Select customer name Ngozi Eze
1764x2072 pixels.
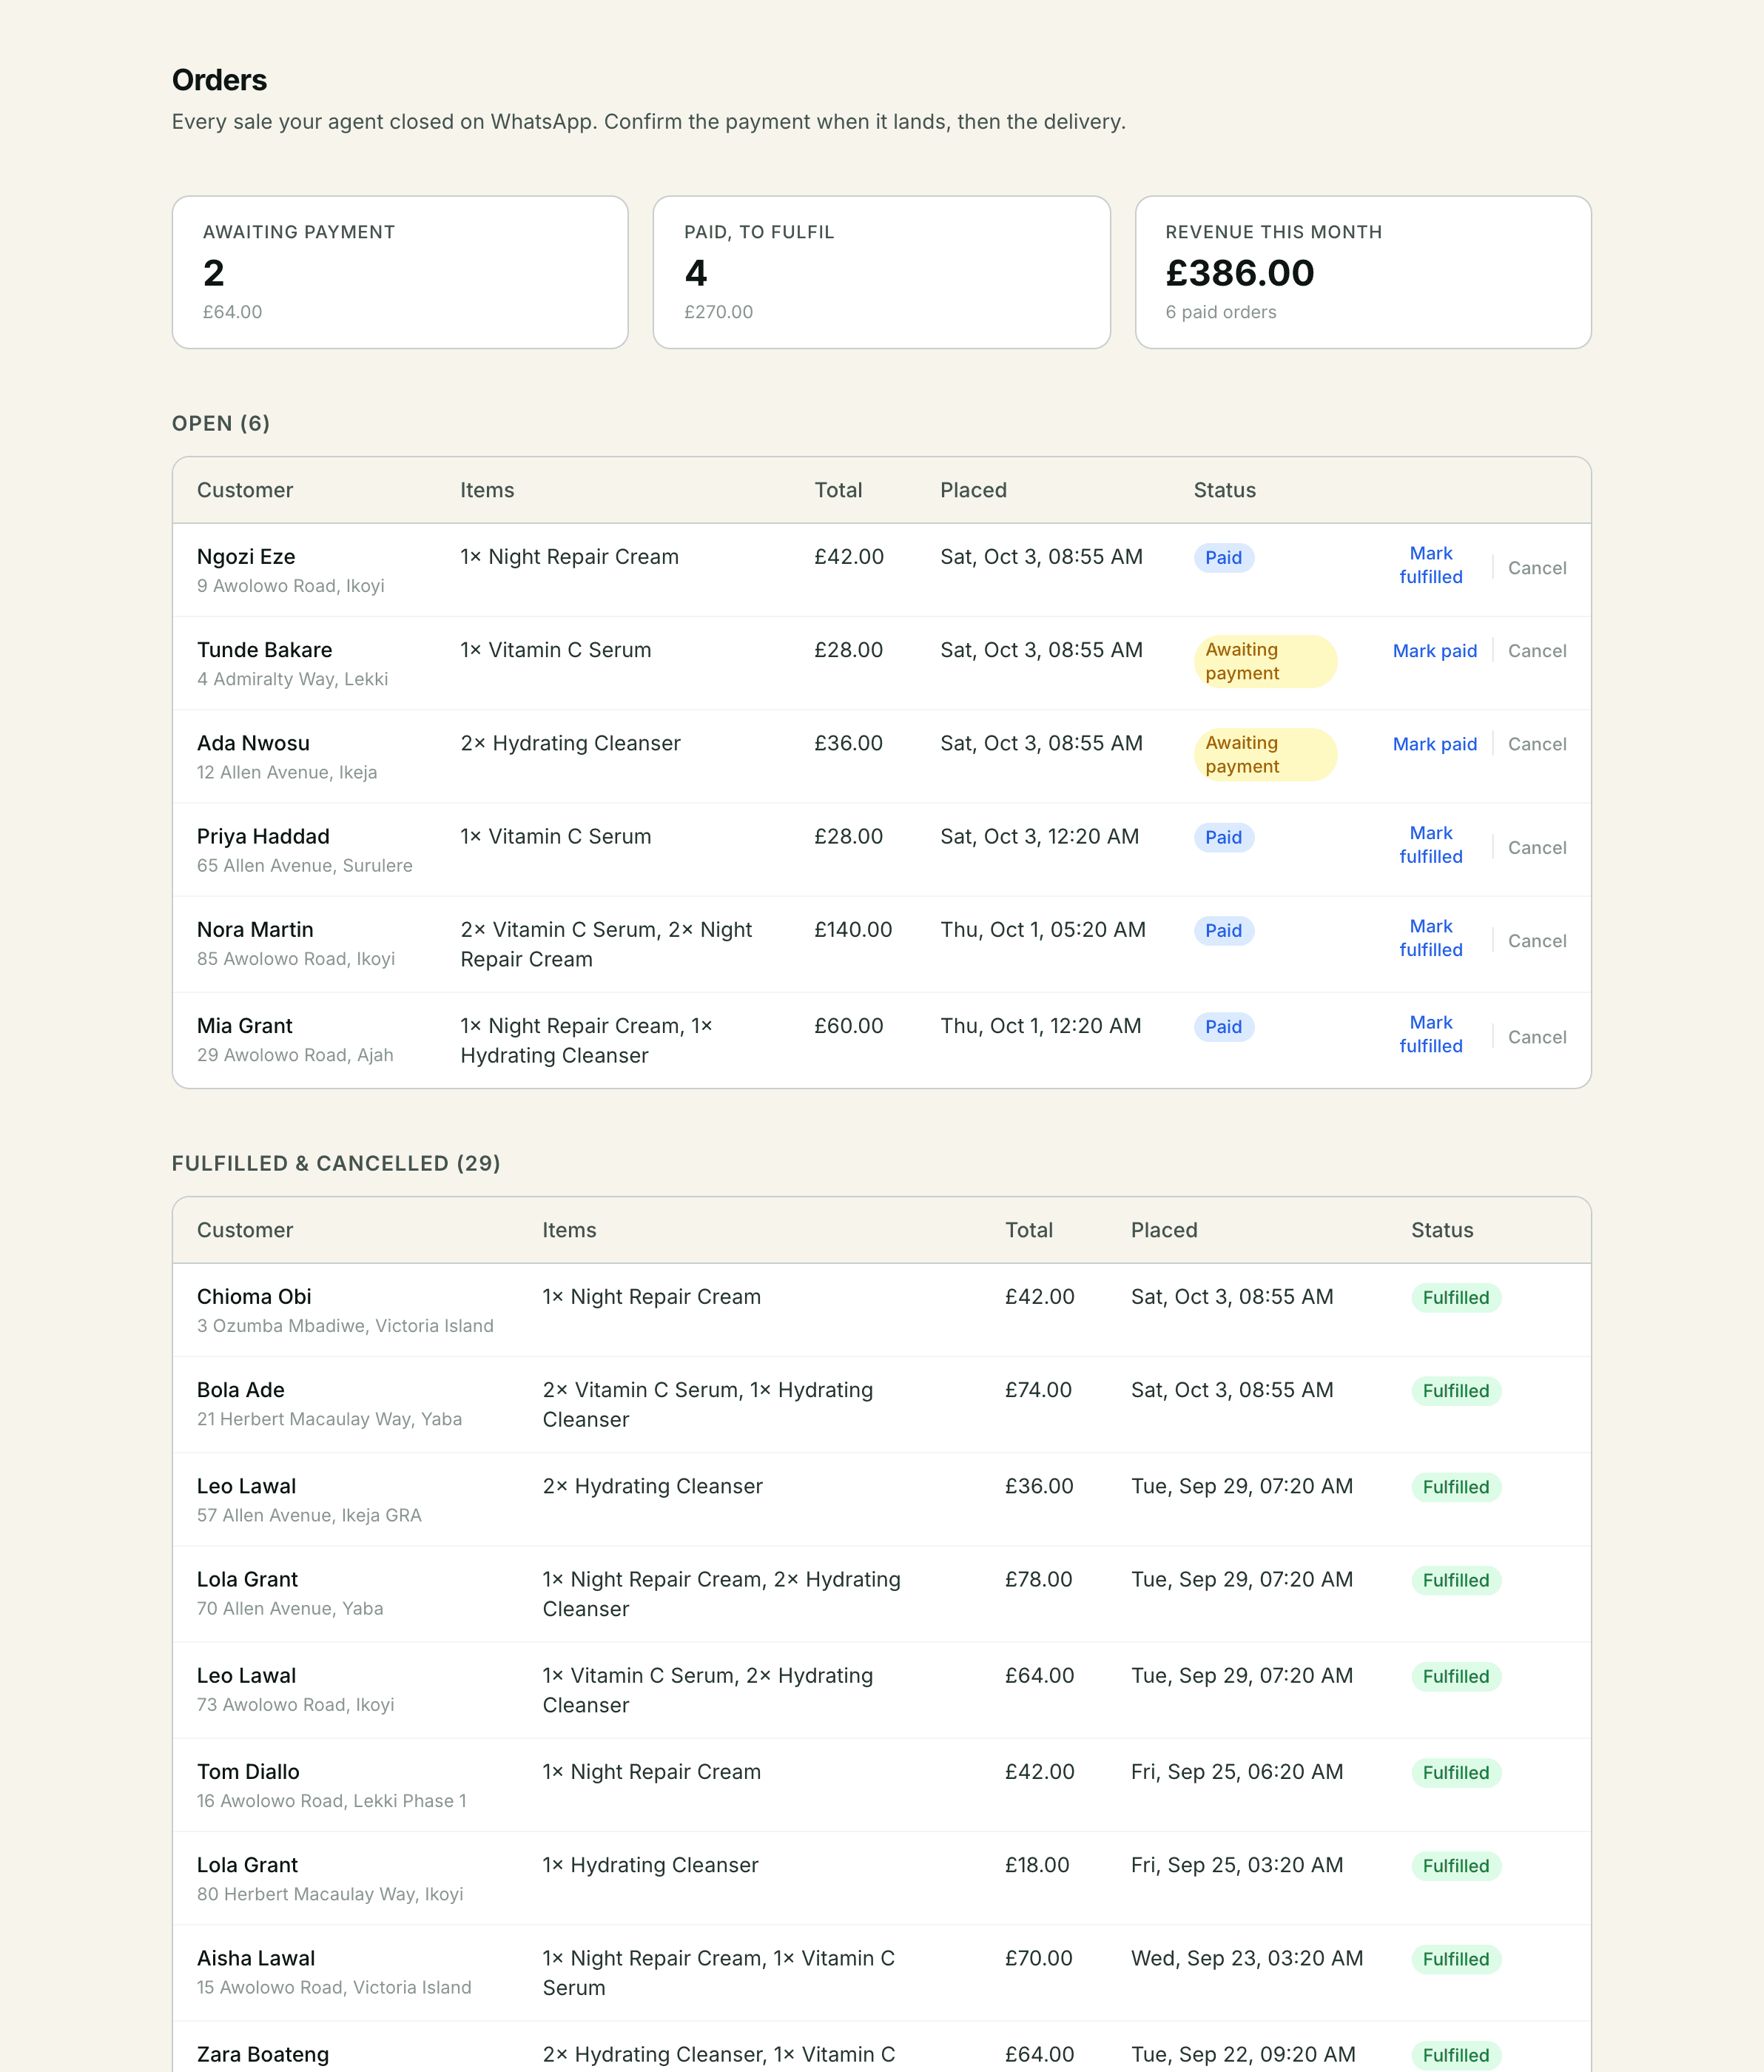click(246, 557)
